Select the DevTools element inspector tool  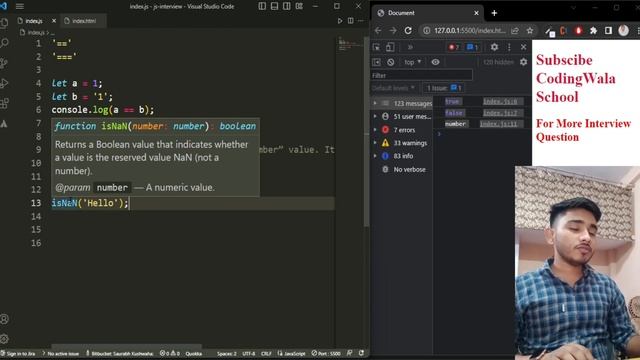376,47
